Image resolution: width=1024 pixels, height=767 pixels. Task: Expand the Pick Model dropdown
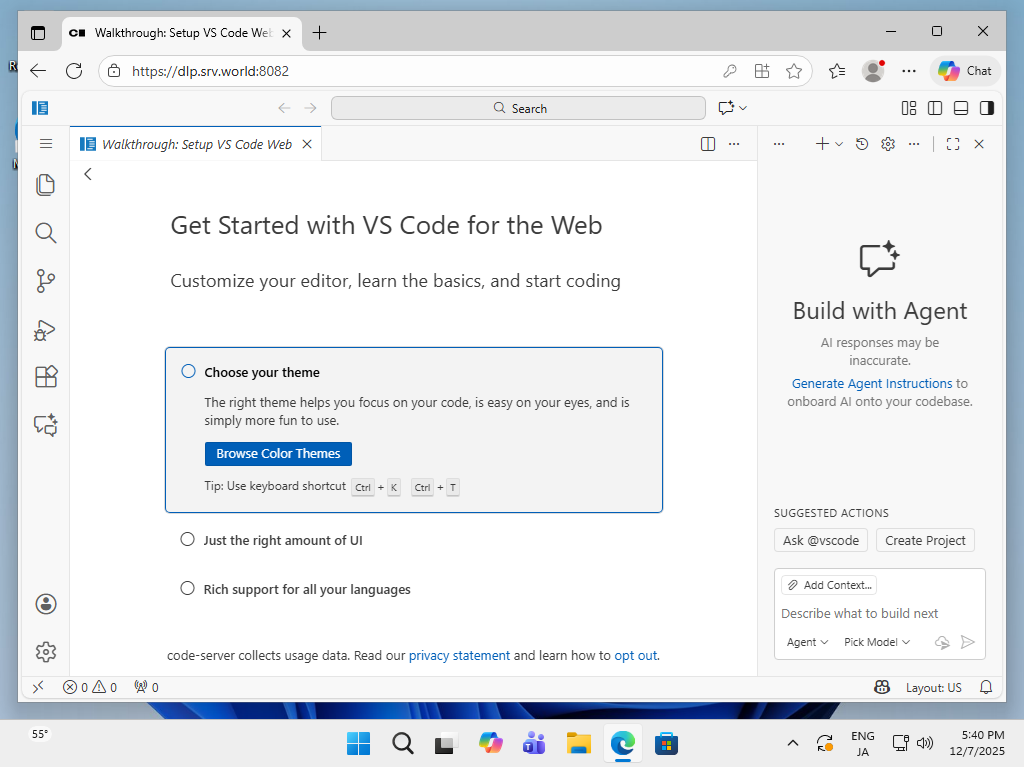coord(877,642)
